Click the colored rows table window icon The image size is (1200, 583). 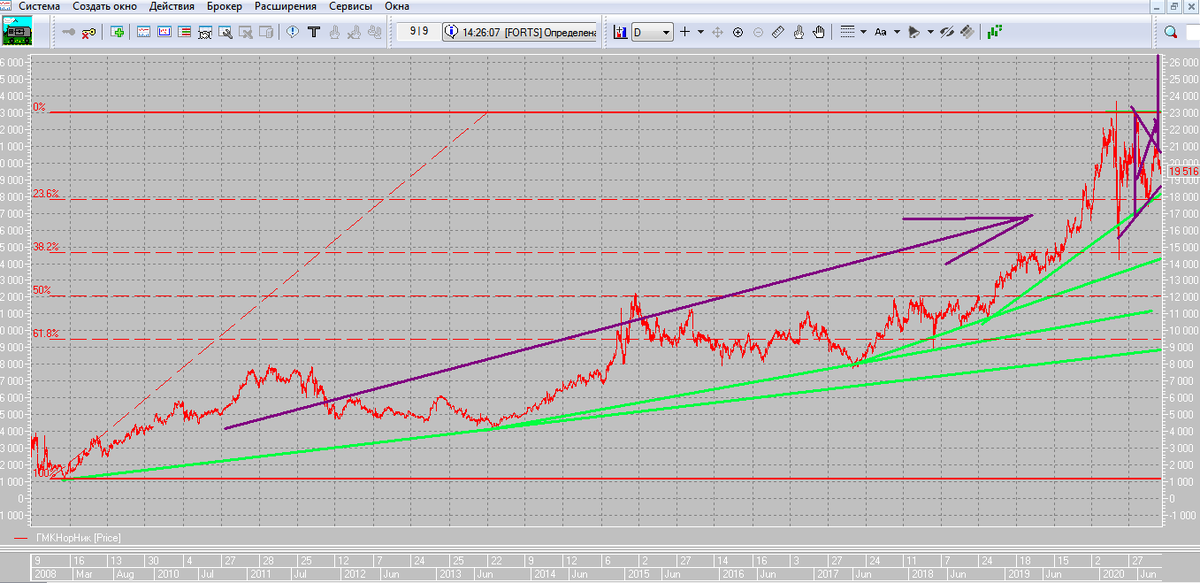coord(185,32)
